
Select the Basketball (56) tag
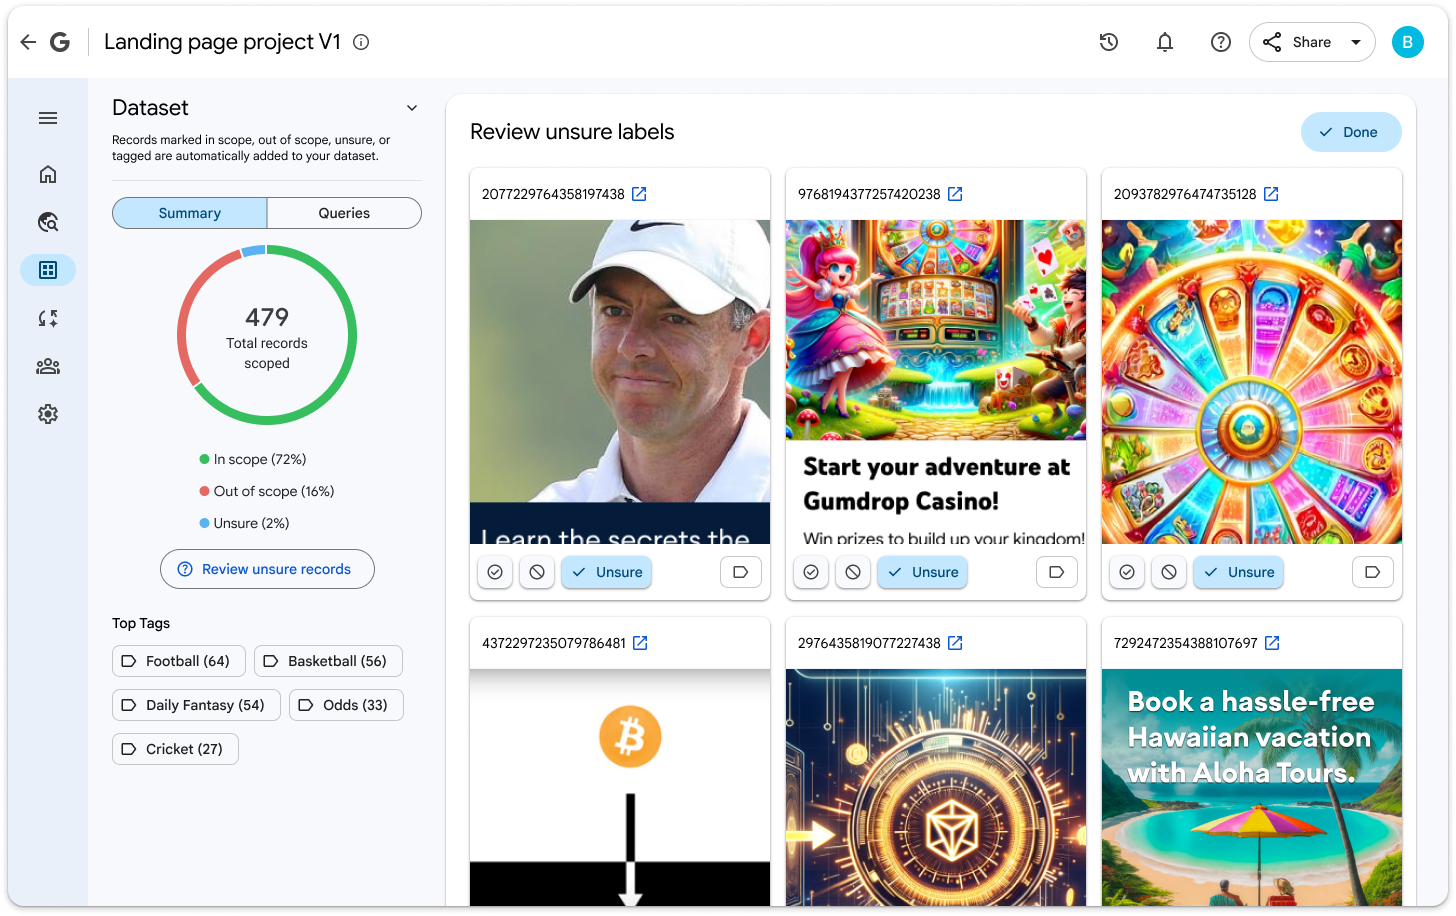point(328,661)
